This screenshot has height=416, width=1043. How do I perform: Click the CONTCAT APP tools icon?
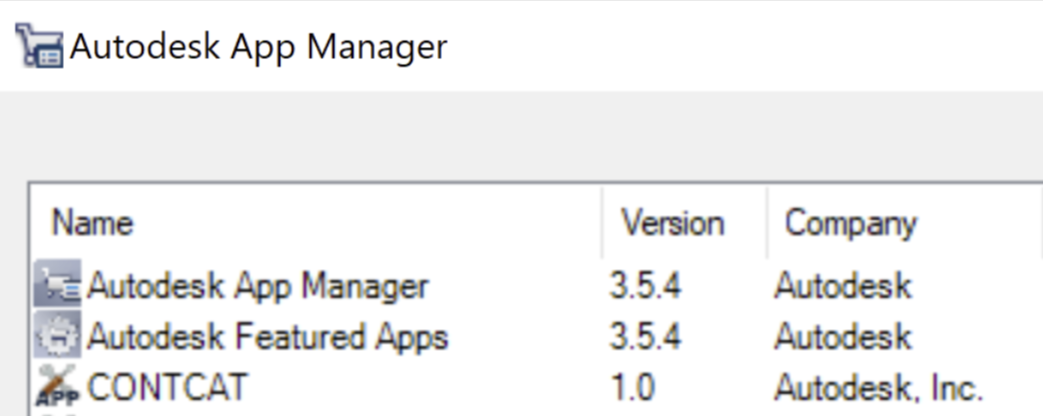click(x=57, y=385)
